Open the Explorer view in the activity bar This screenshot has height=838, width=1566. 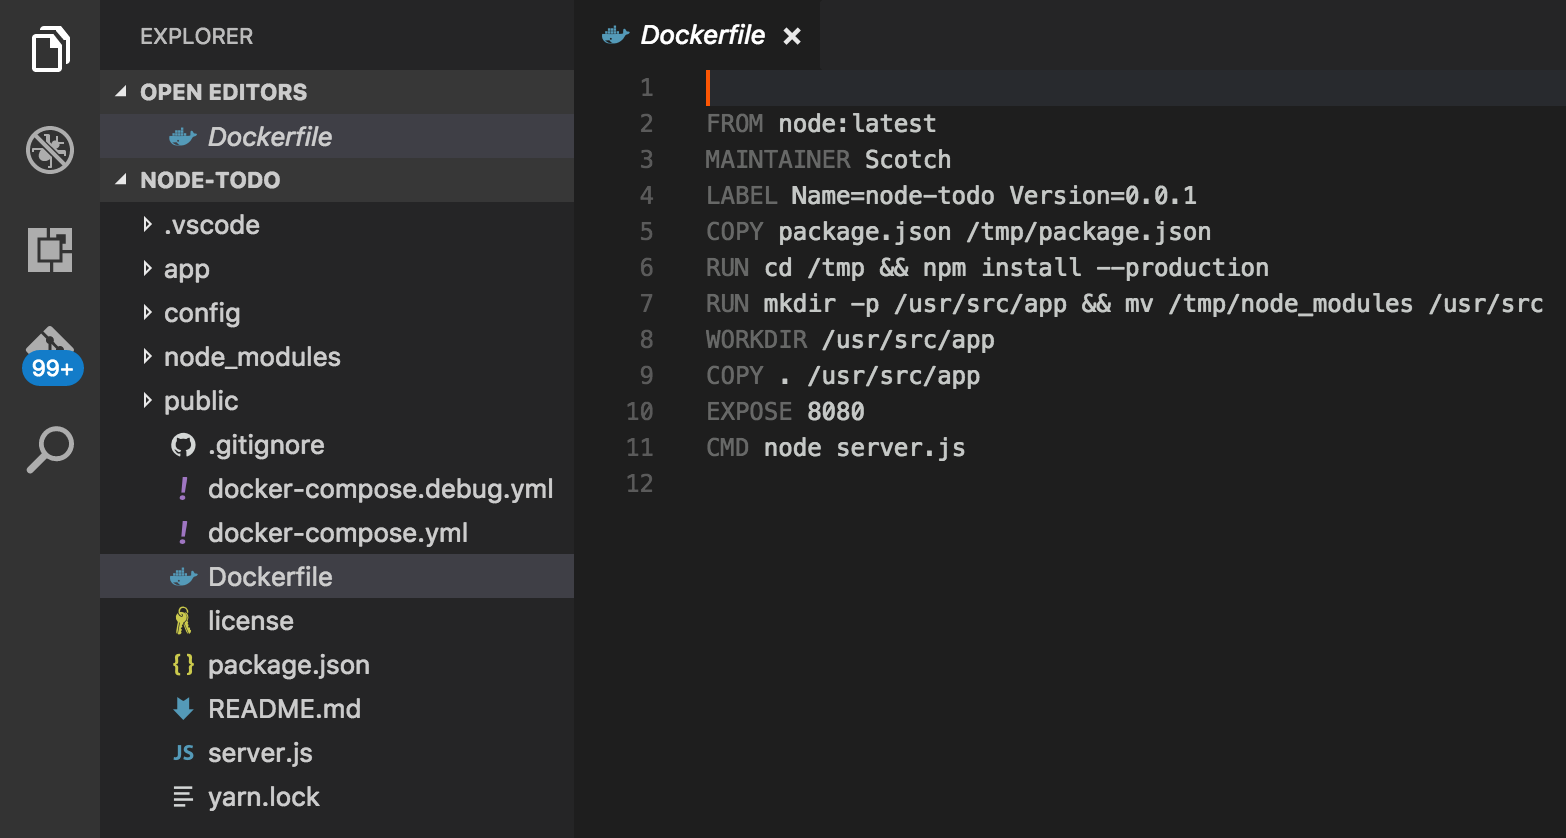click(x=50, y=50)
